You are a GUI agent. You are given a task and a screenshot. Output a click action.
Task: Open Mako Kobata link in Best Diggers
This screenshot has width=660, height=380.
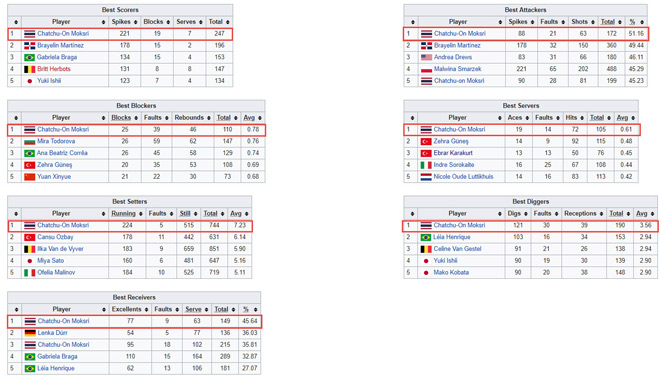[451, 273]
